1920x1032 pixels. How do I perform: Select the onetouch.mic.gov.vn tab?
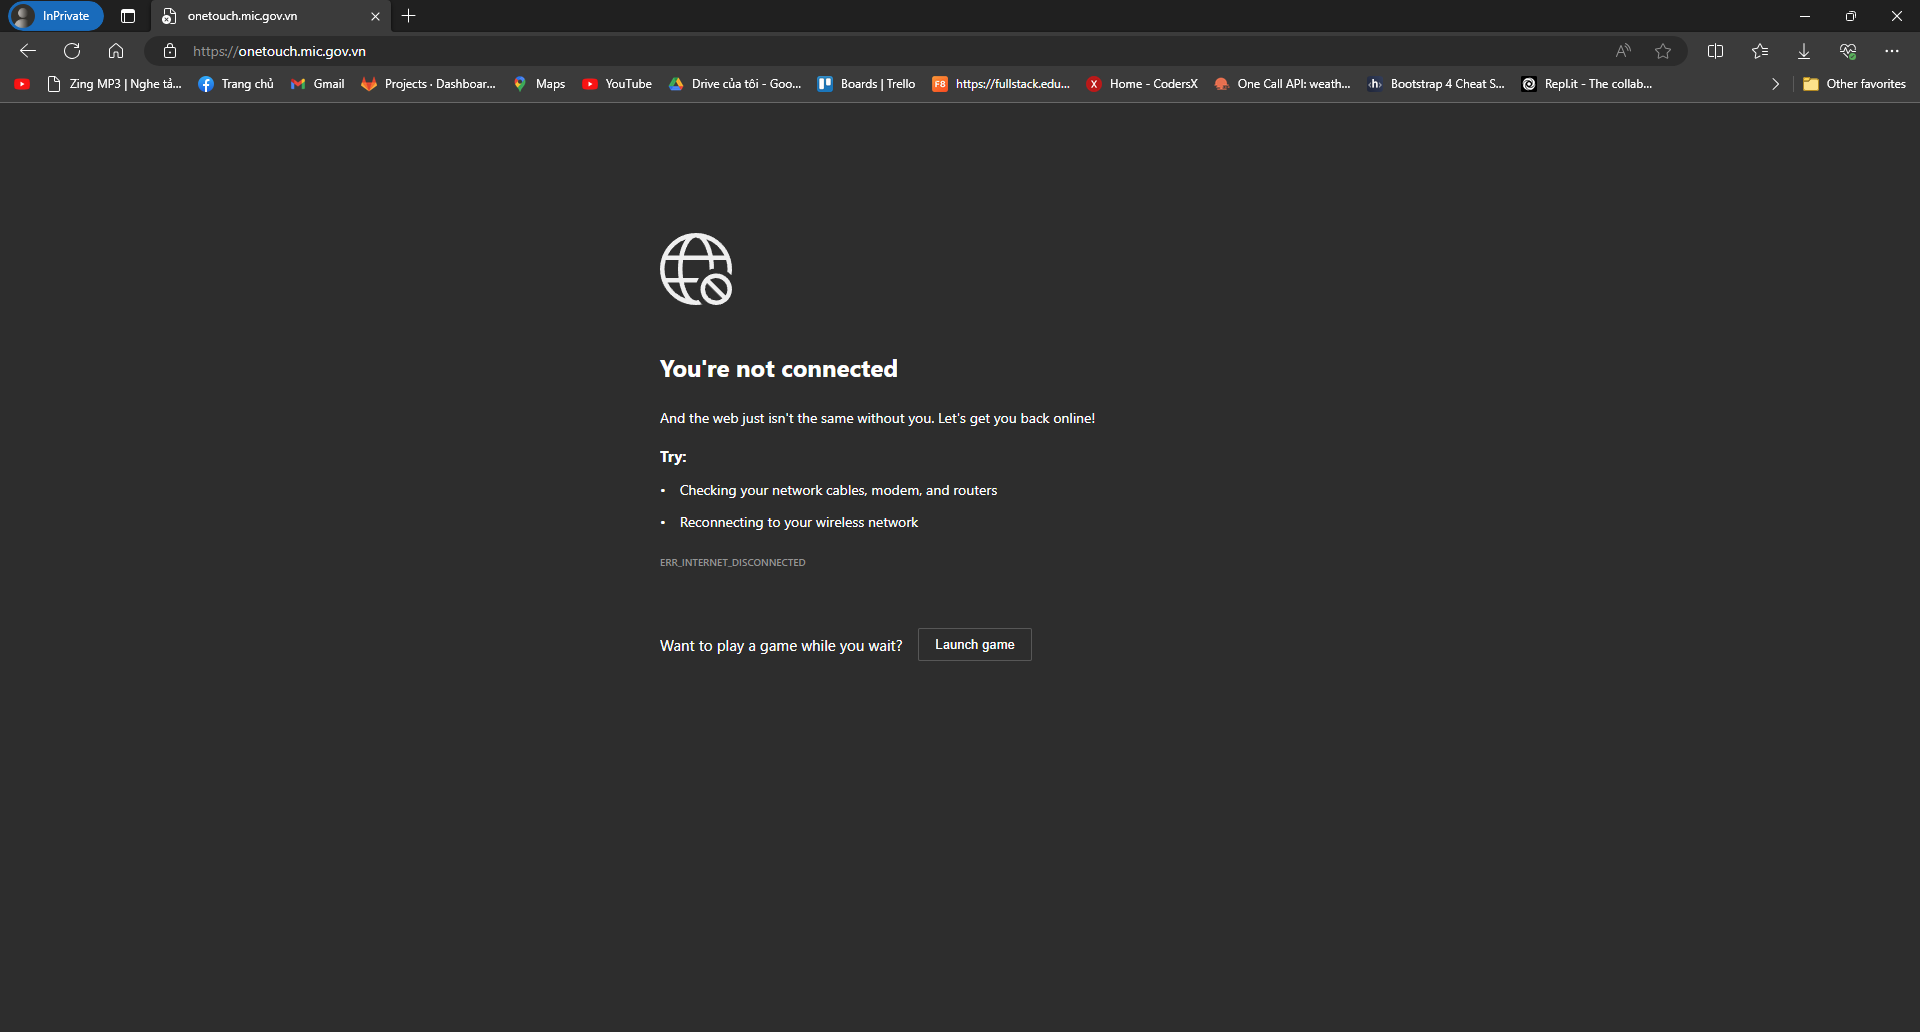(x=260, y=16)
